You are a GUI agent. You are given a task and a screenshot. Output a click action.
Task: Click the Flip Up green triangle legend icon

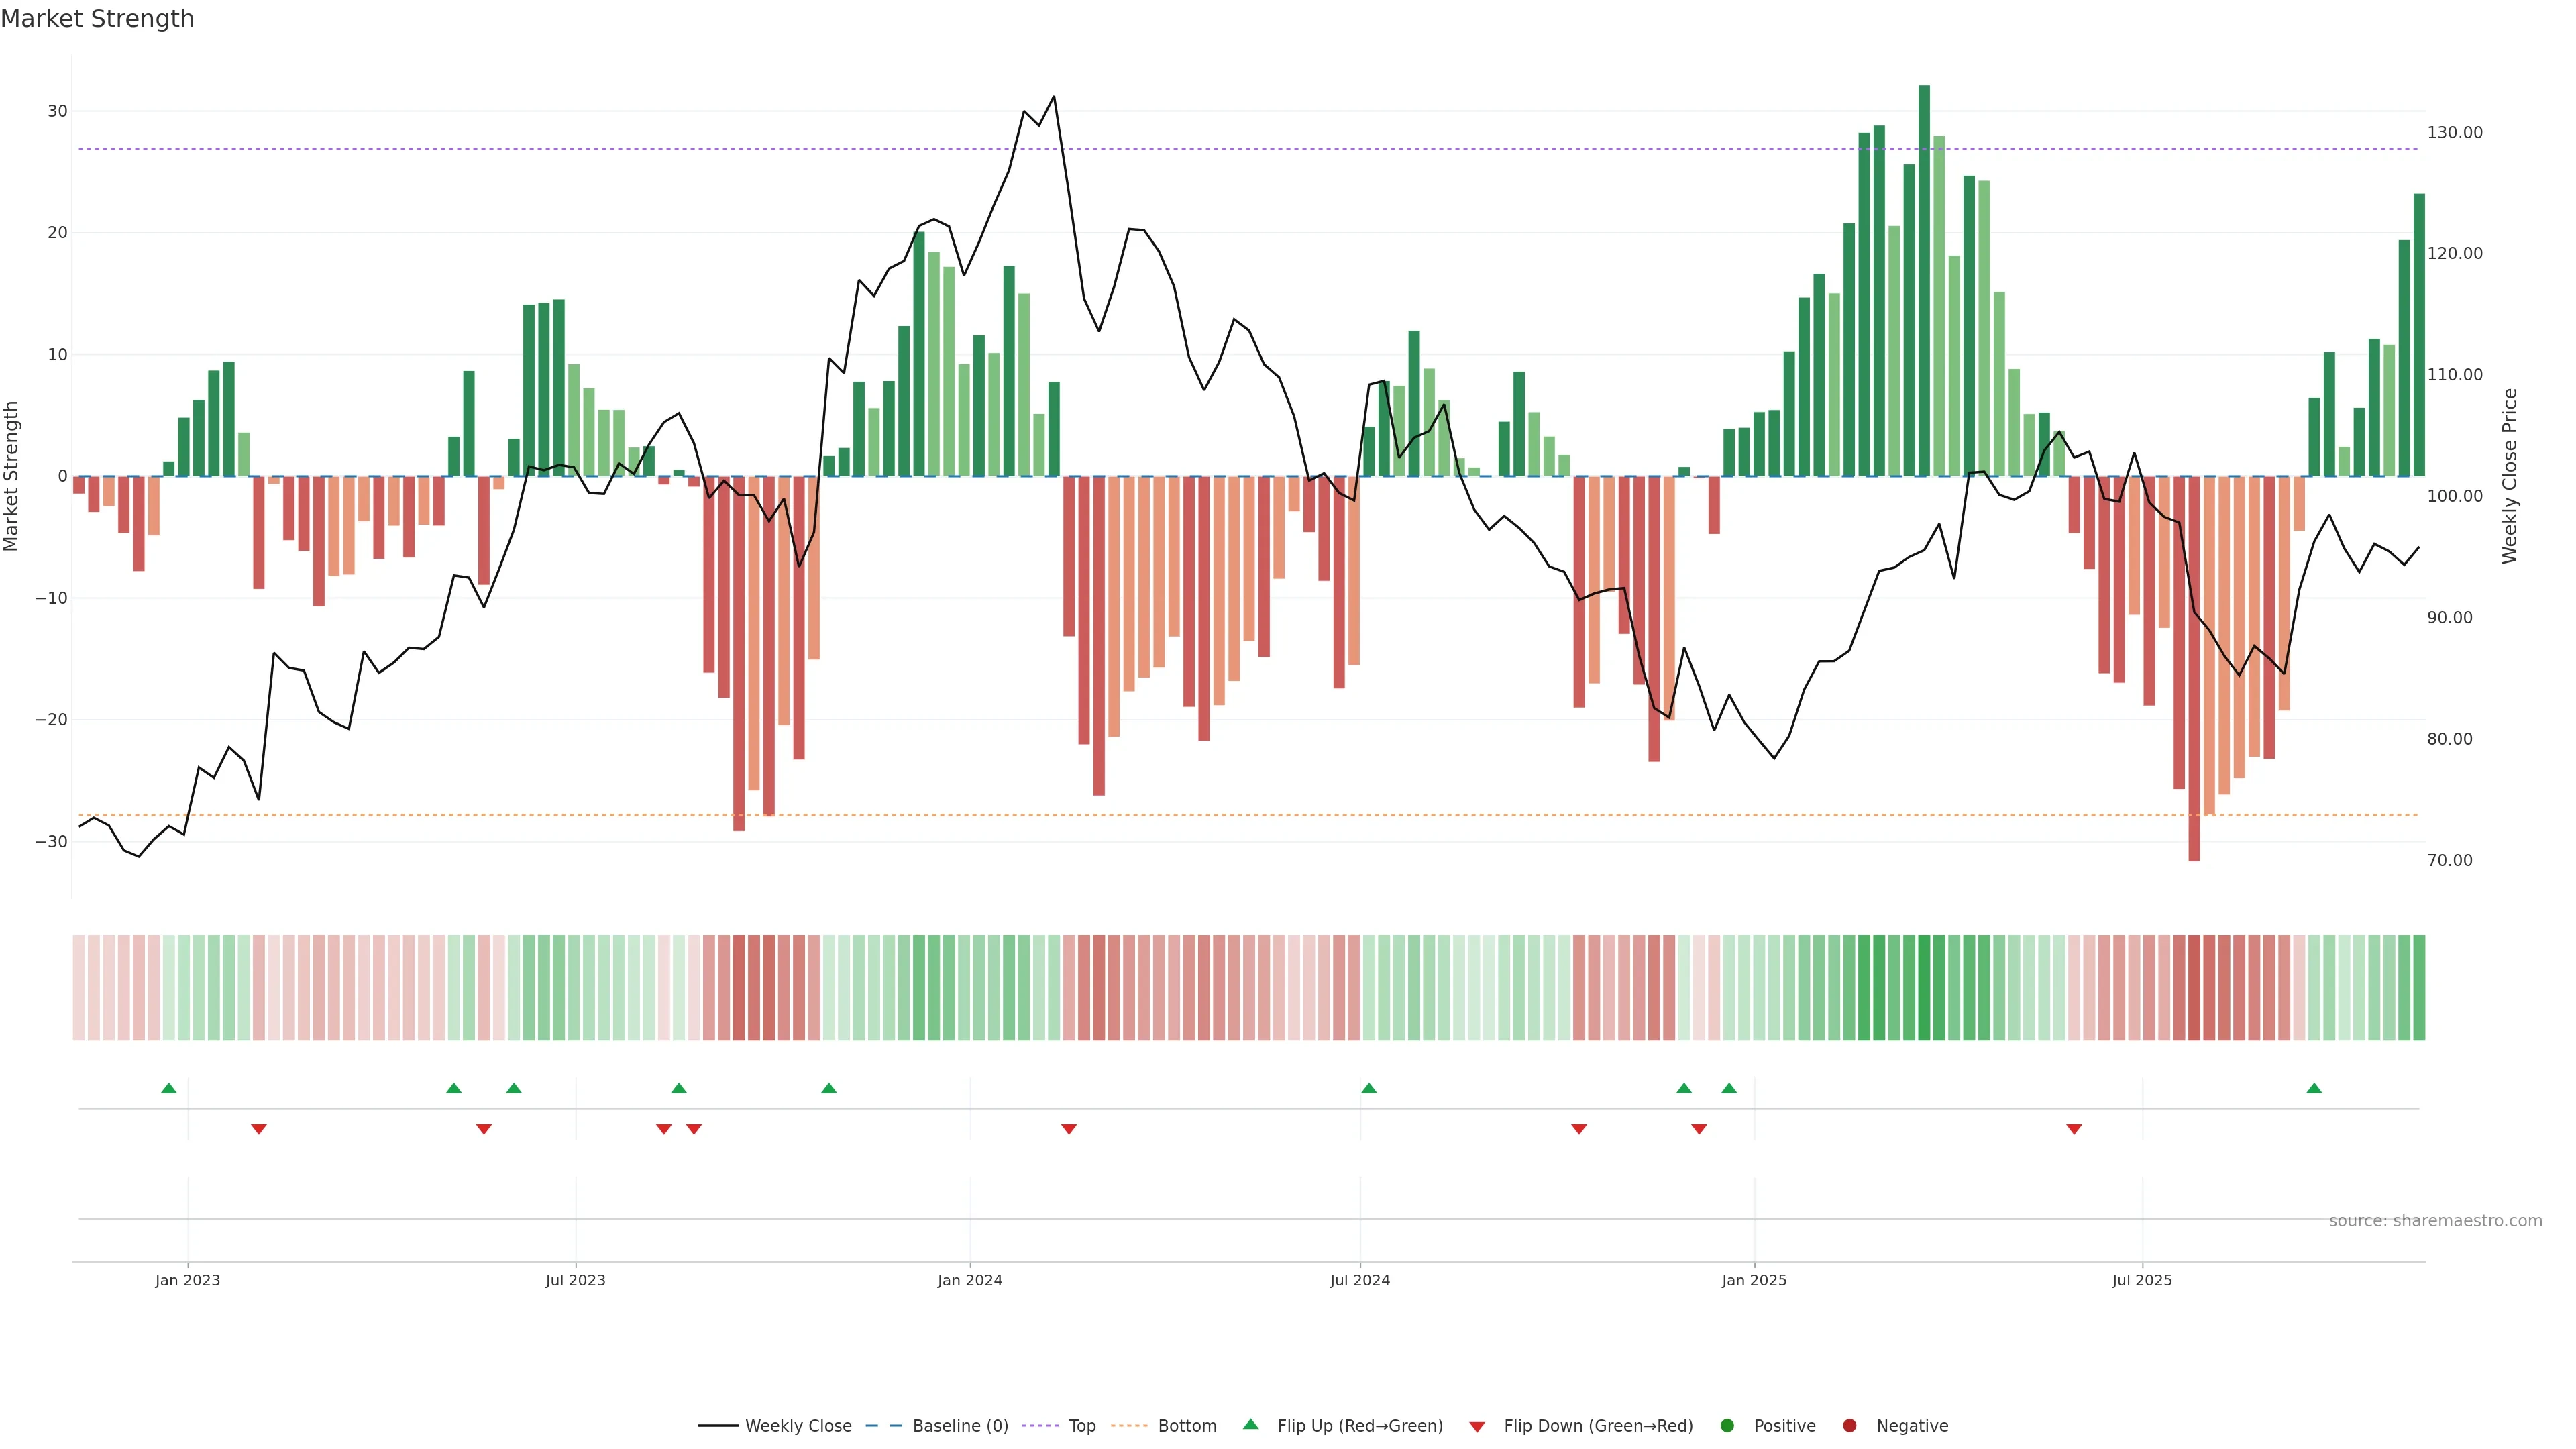coord(1250,1425)
